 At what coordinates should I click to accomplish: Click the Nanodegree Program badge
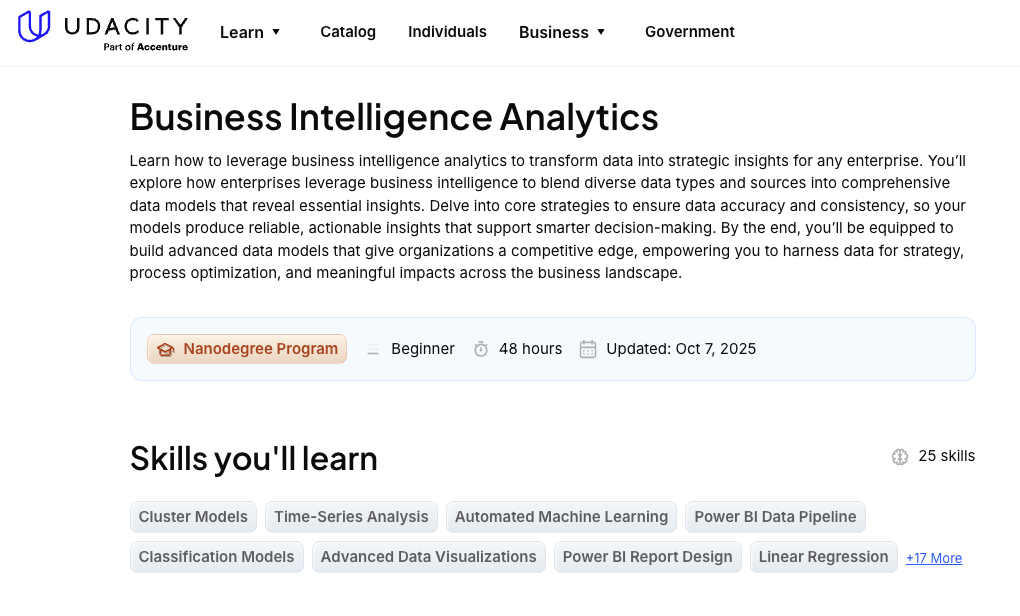[x=246, y=349]
